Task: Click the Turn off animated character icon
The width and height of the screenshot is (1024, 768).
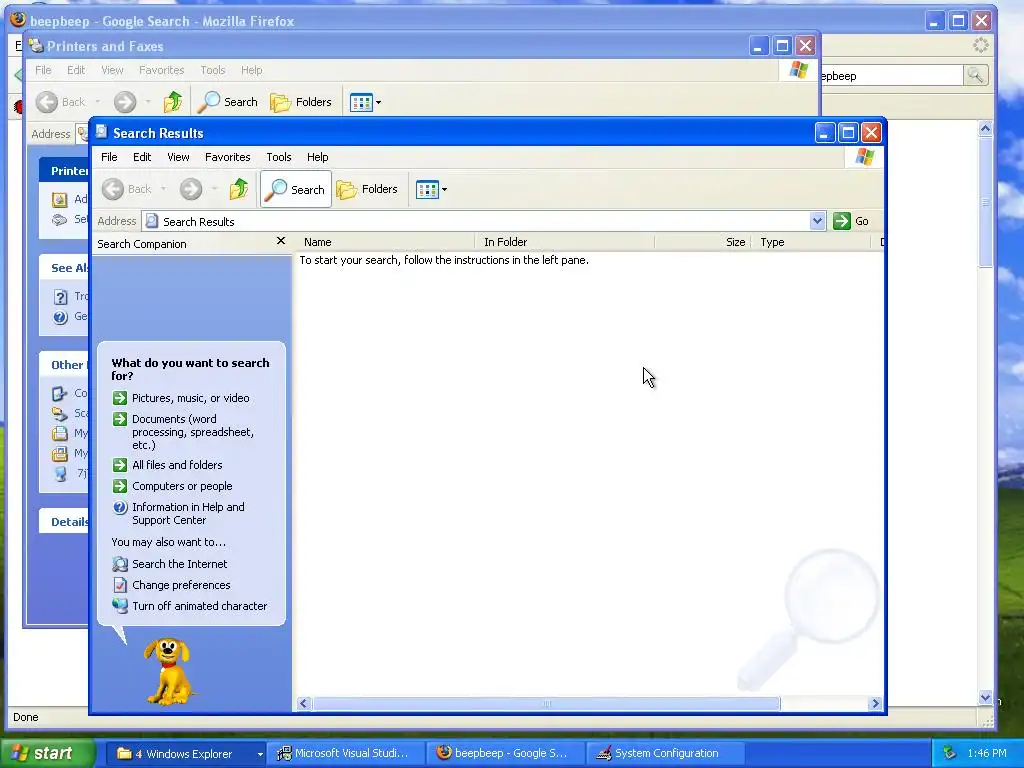Action: click(x=120, y=605)
